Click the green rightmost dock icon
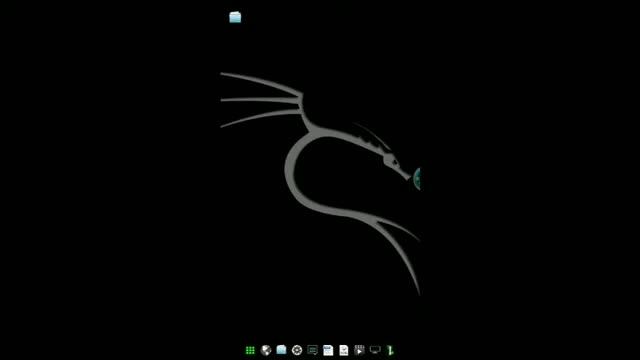The height and width of the screenshot is (360, 640). [390, 350]
